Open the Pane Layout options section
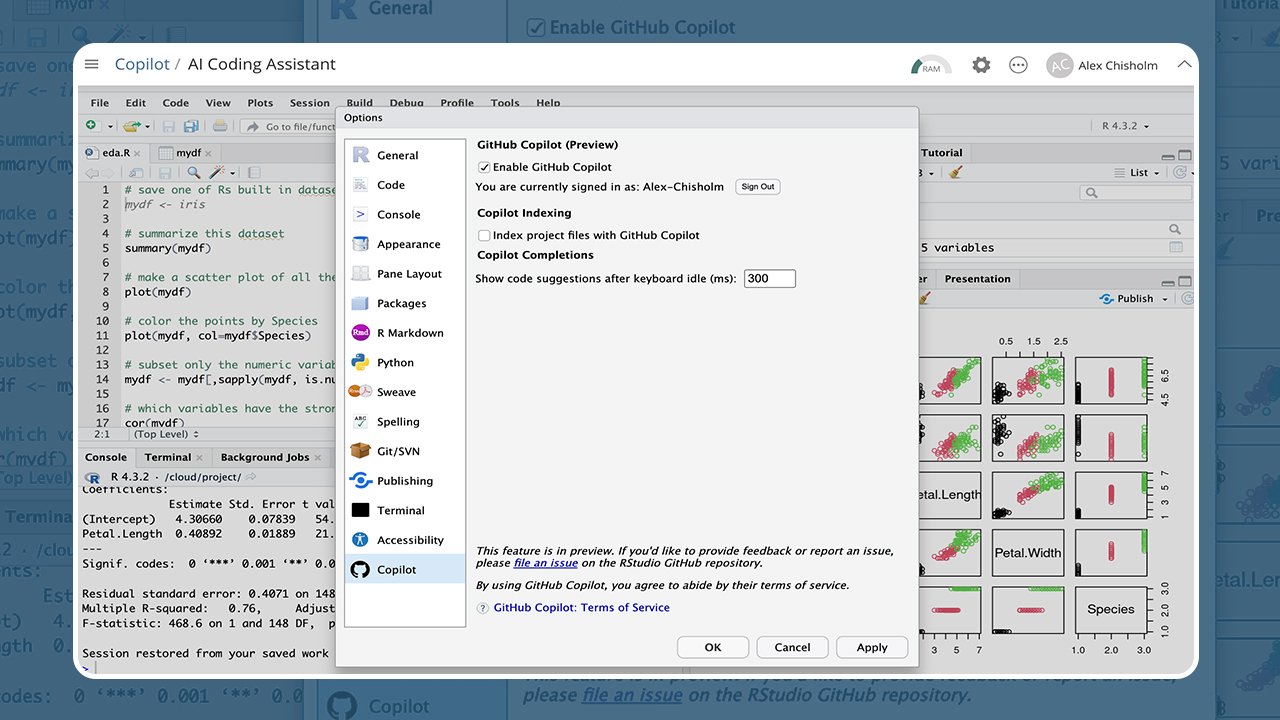The width and height of the screenshot is (1280, 720). 408,274
